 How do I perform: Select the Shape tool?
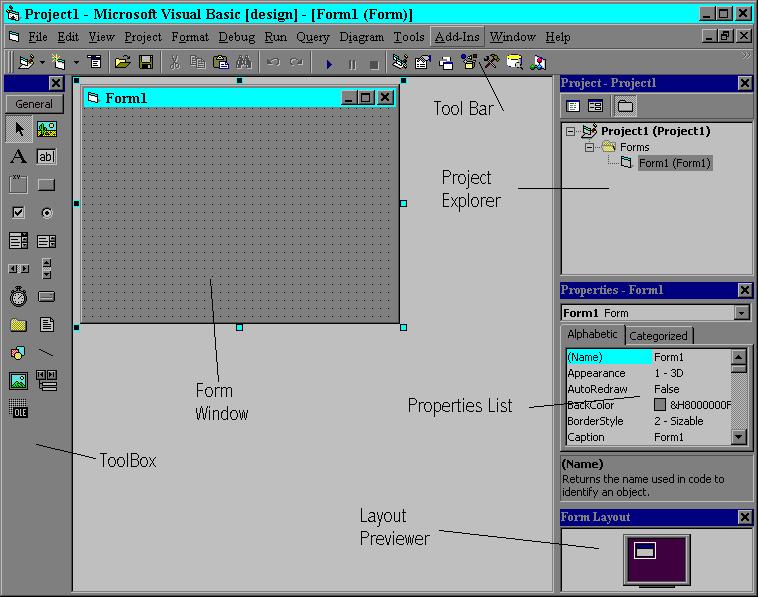click(x=19, y=353)
